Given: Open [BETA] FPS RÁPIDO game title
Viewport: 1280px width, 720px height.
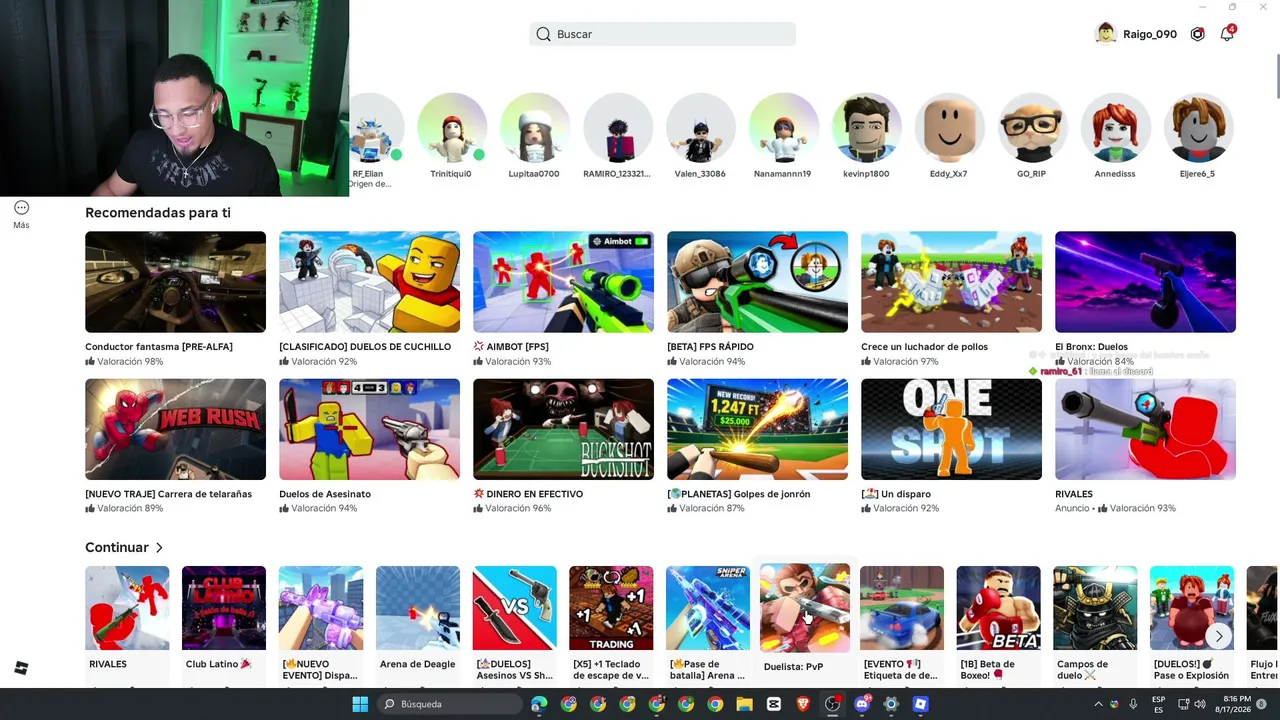Looking at the screenshot, I should click(x=710, y=347).
